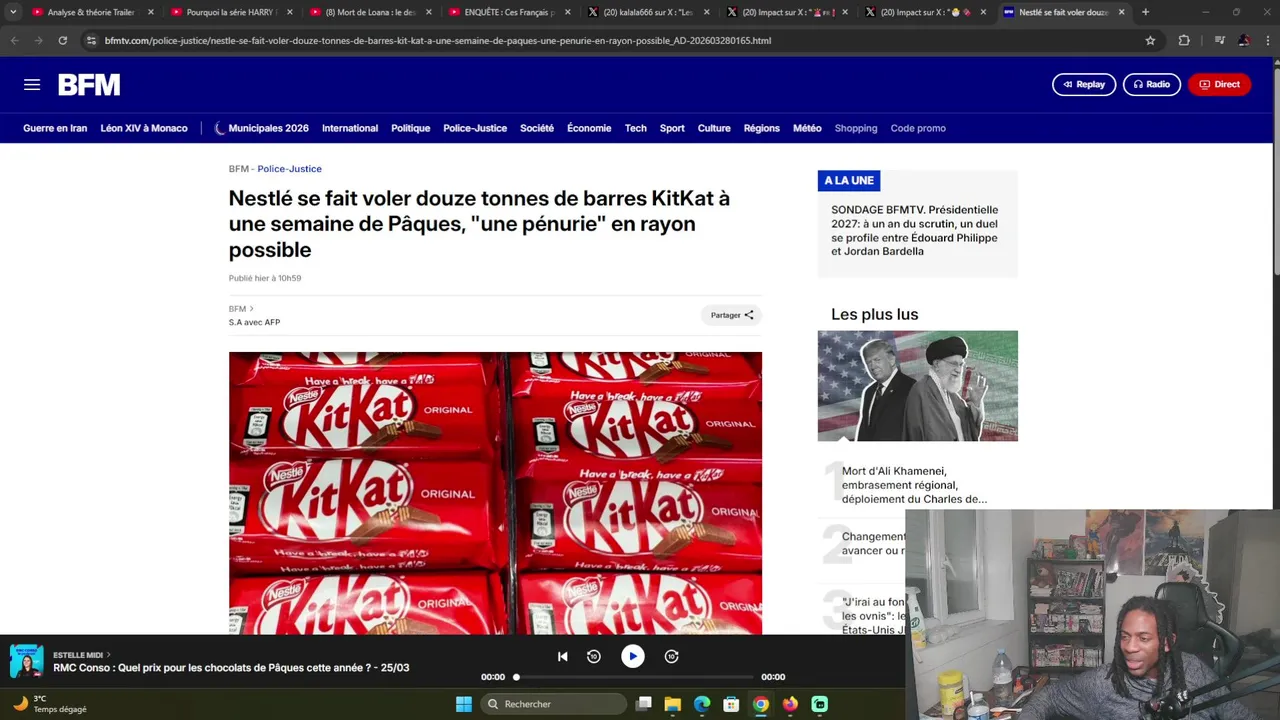
Task: Click the Chrome taskbar icon
Action: click(x=761, y=704)
